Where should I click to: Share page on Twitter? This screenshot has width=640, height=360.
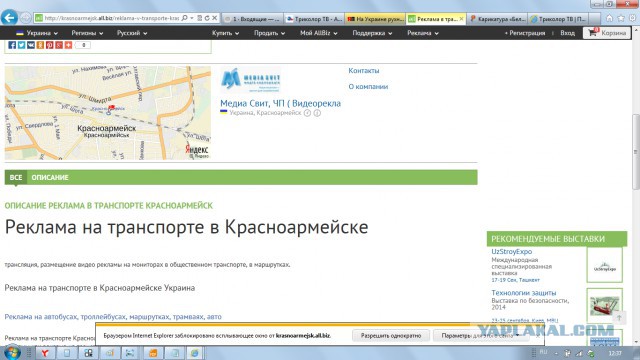click(x=21, y=45)
